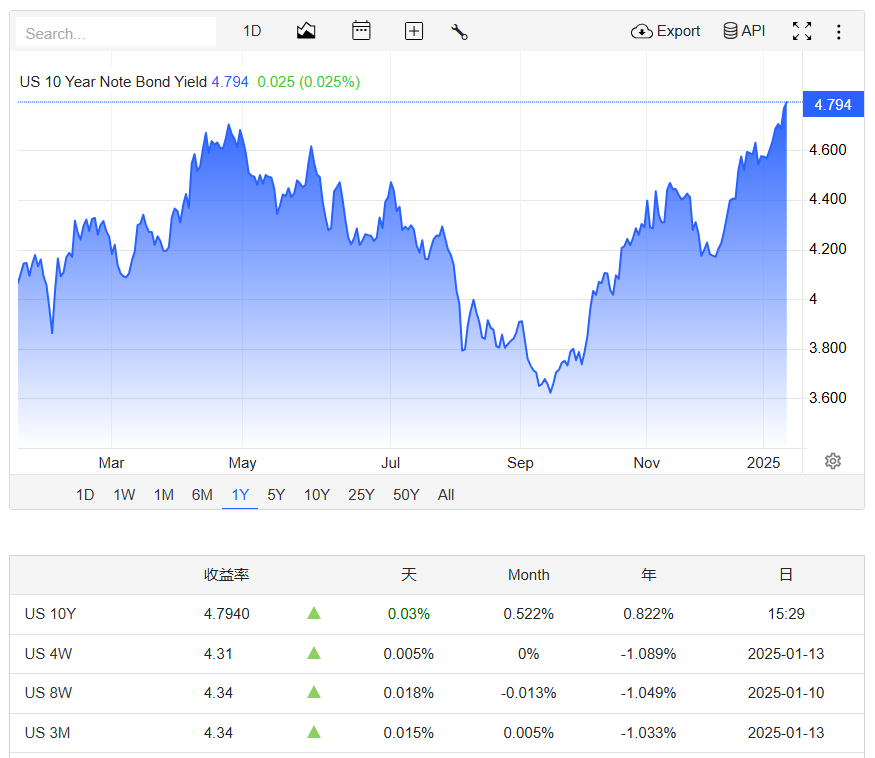
Task: Click the plus icon to add comparison
Action: click(x=414, y=31)
